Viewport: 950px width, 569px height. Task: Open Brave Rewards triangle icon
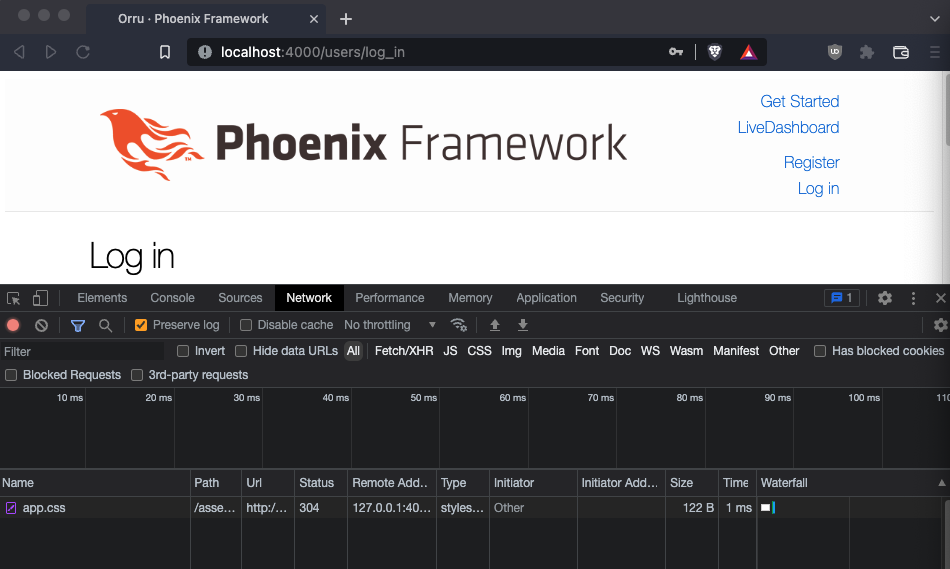pyautogui.click(x=748, y=52)
